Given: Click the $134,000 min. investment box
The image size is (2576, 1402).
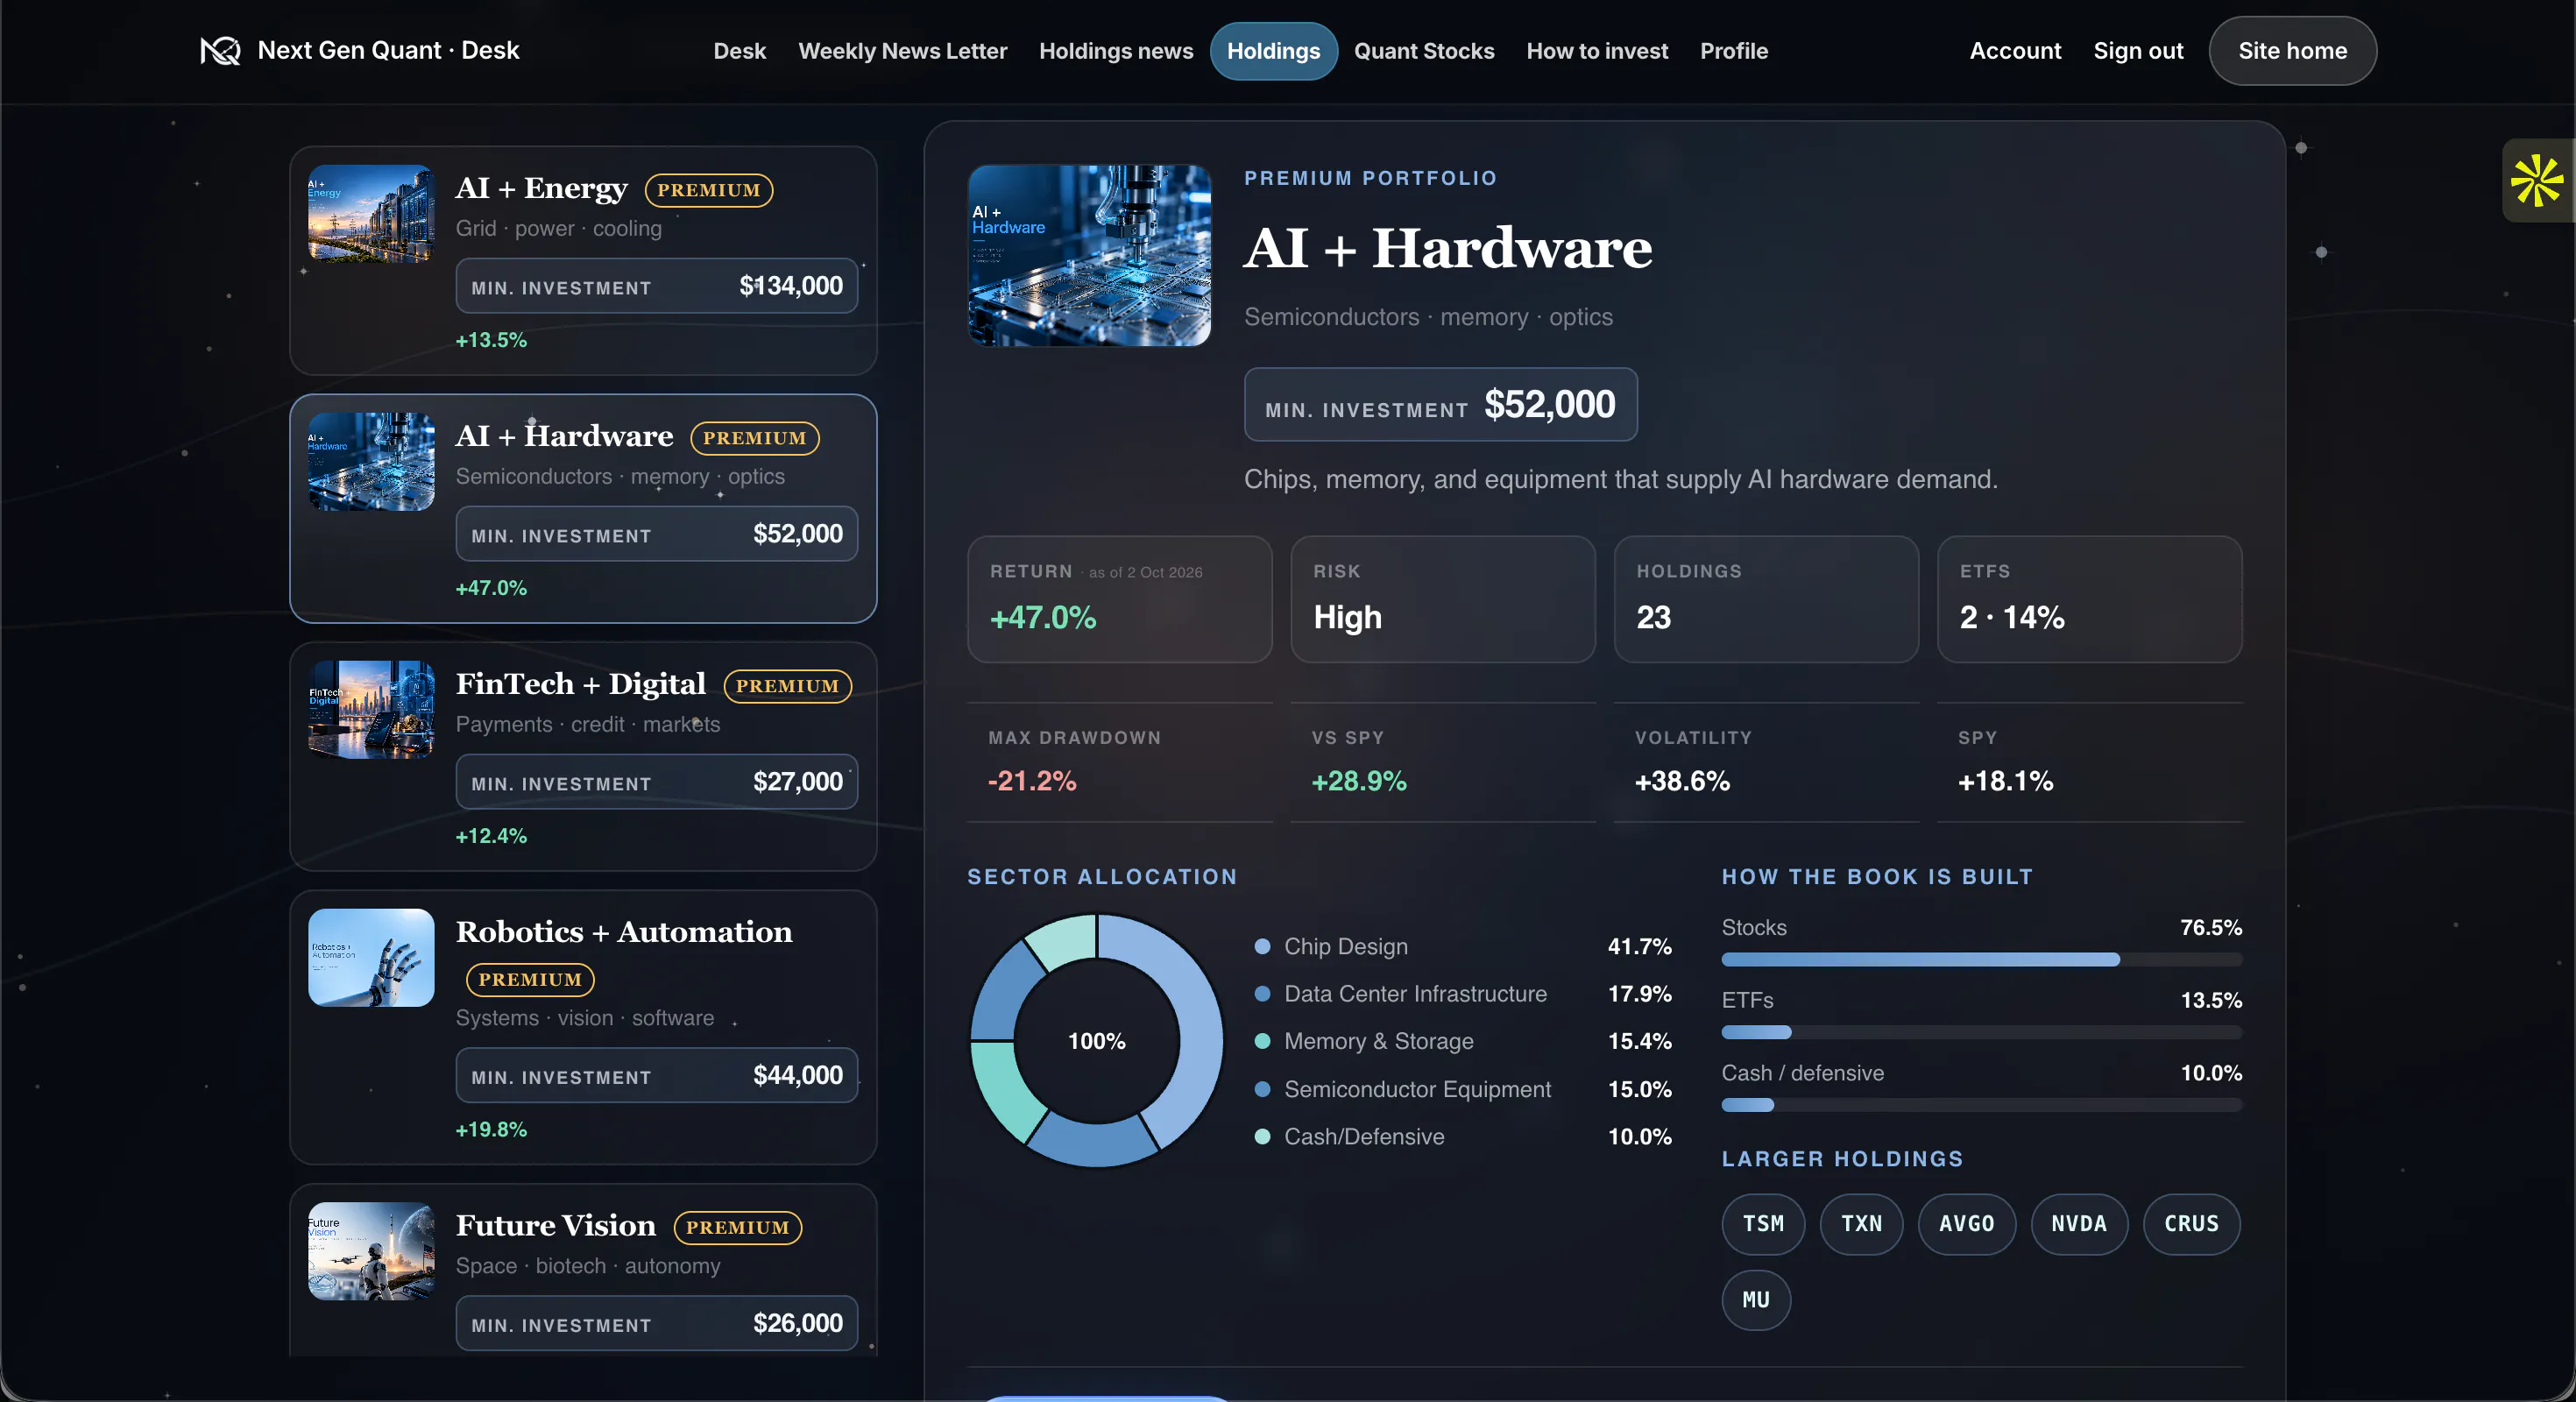Looking at the screenshot, I should (657, 286).
